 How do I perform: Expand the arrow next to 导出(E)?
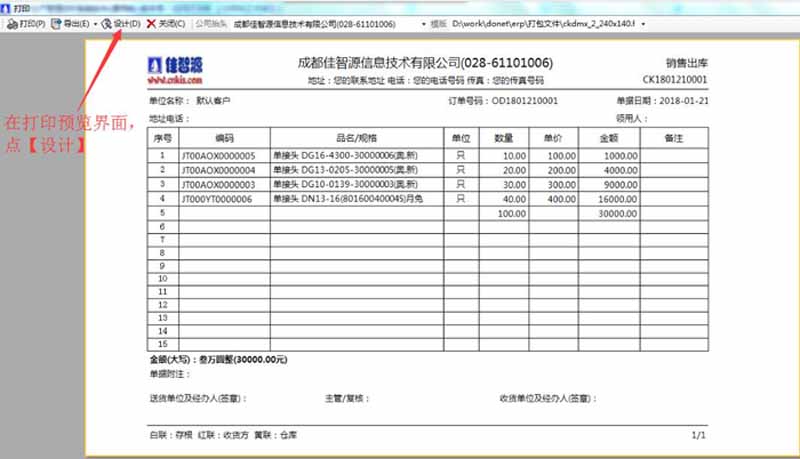pos(95,23)
